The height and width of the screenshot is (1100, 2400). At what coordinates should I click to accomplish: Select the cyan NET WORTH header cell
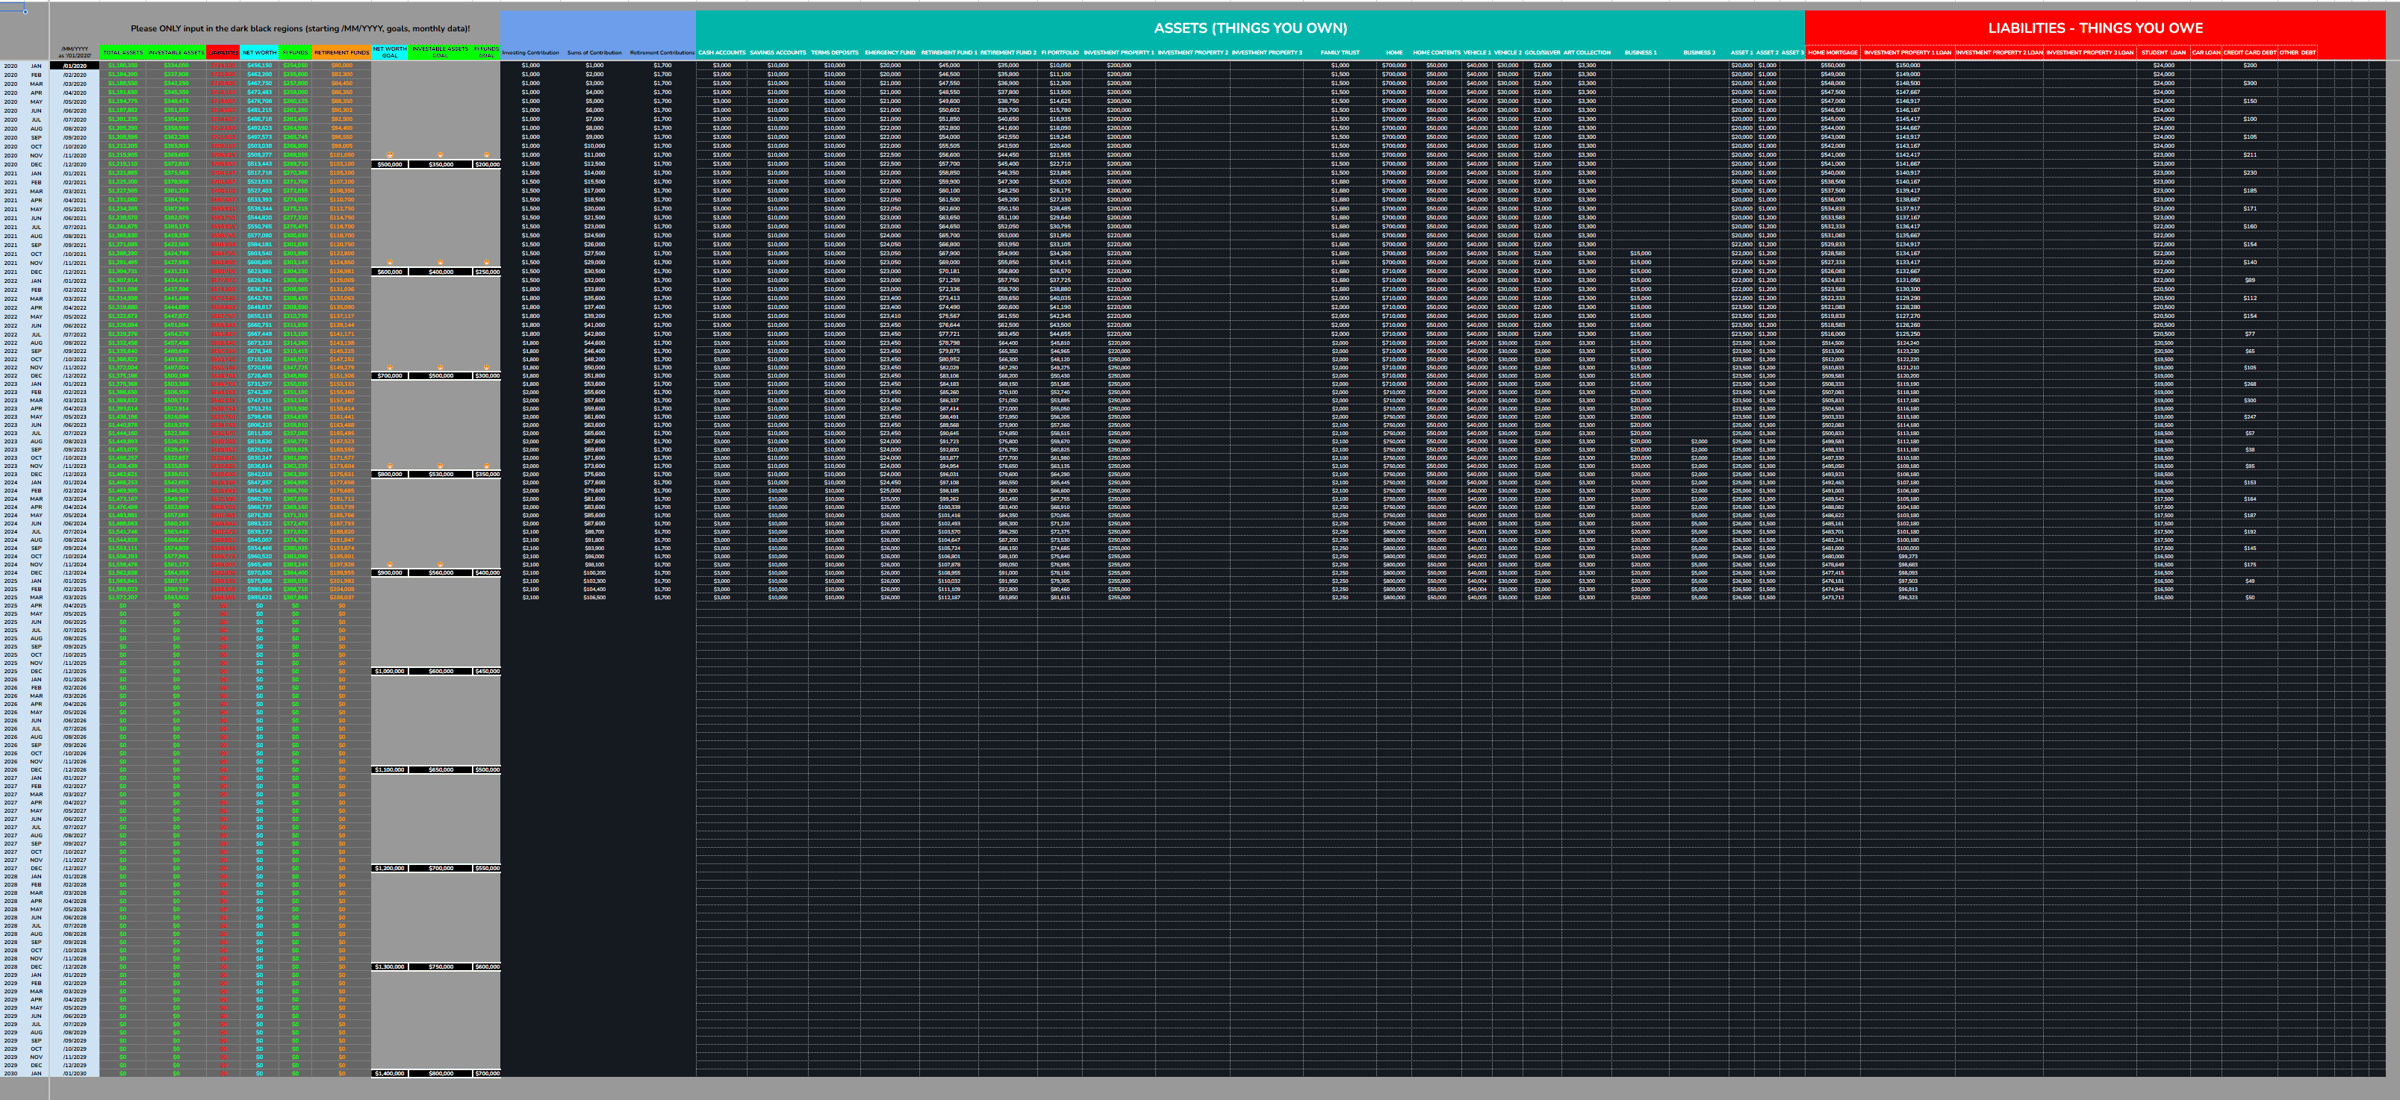click(259, 53)
